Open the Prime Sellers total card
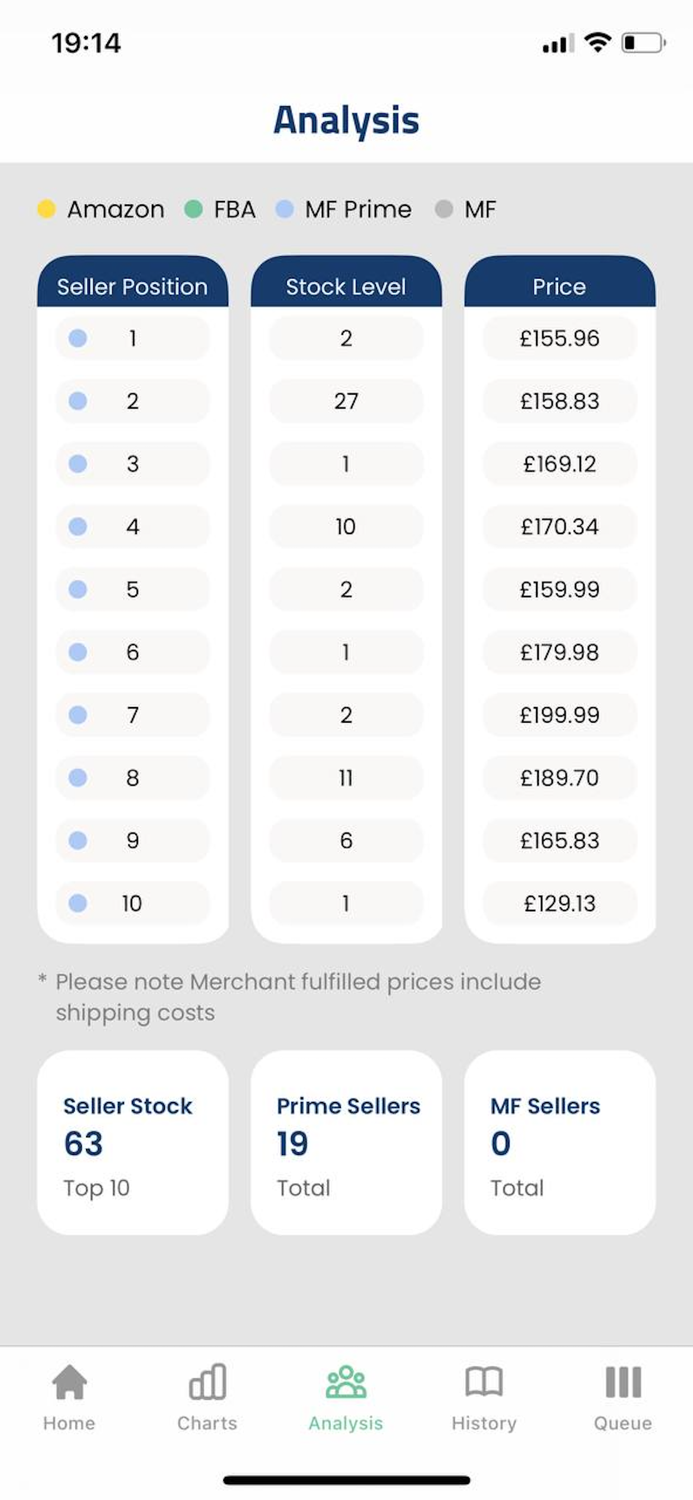Screen dimensions: 693x1500 click(346, 1142)
